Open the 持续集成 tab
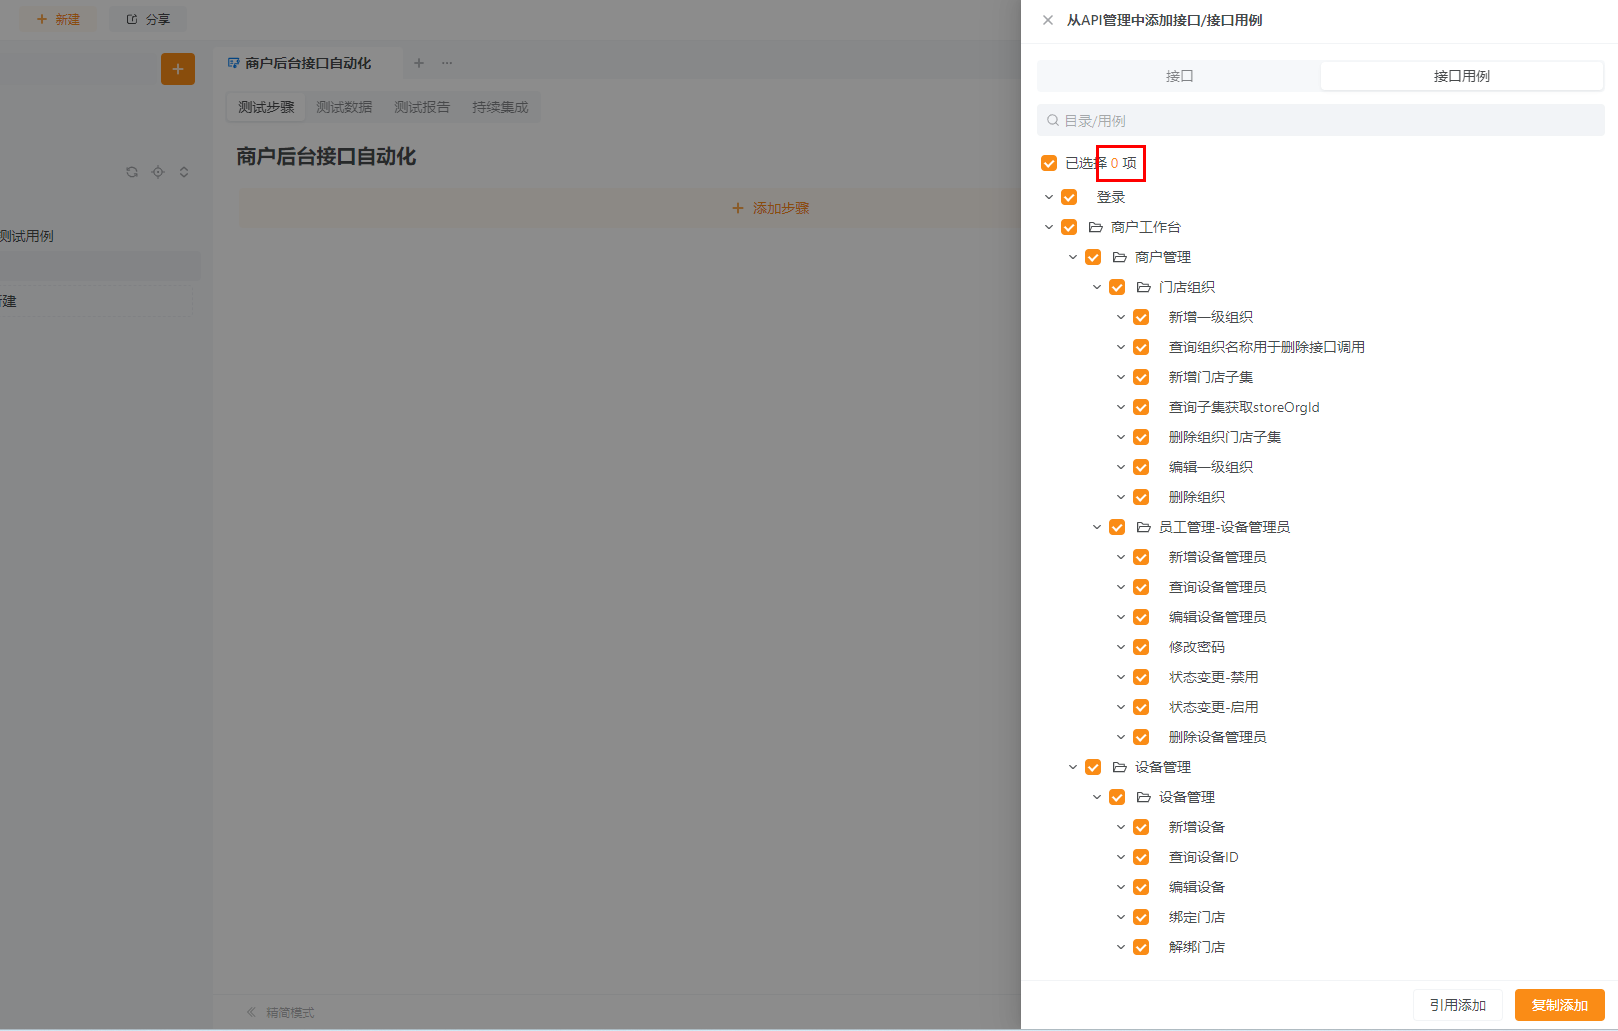Viewport: 1618px width, 1031px height. [500, 107]
